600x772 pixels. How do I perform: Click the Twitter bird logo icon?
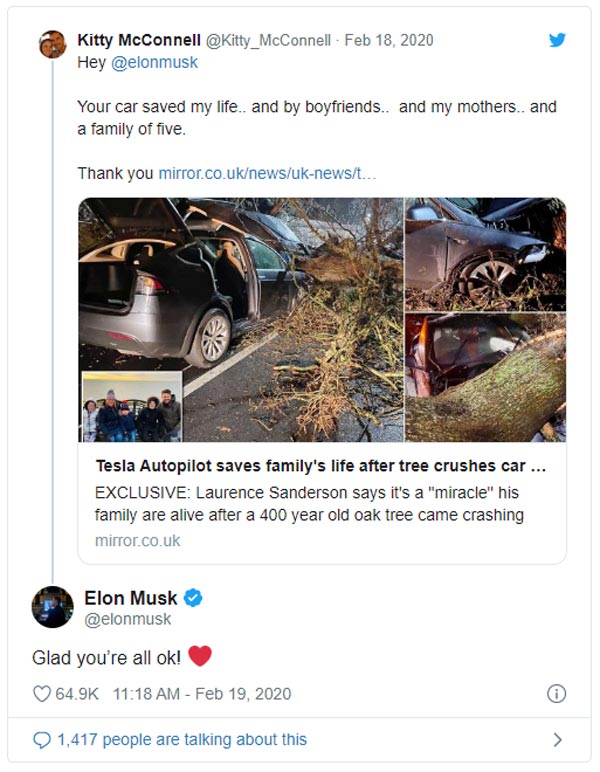pos(557,40)
